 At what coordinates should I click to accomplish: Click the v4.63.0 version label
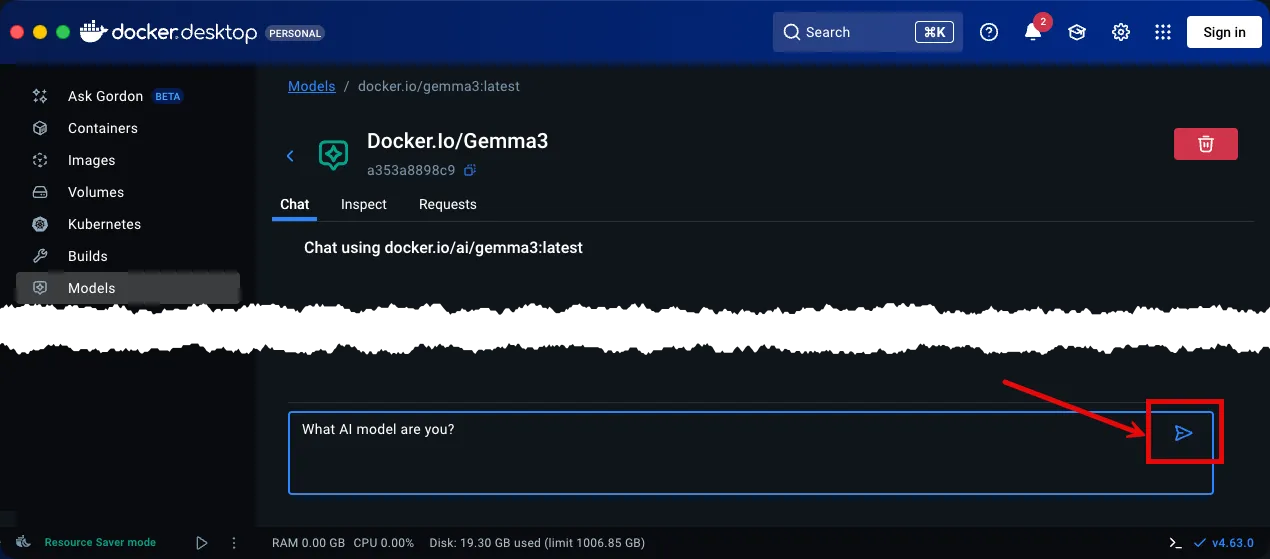click(x=1232, y=543)
